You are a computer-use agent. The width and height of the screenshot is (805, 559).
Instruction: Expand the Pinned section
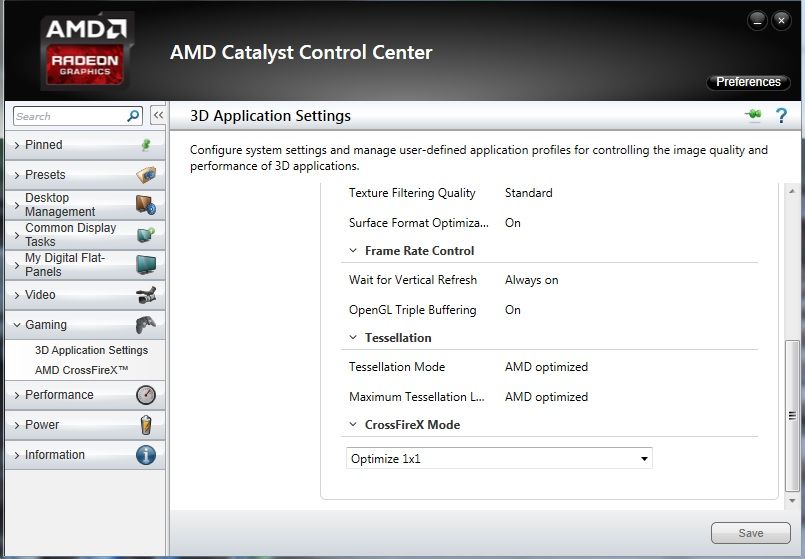coord(17,145)
